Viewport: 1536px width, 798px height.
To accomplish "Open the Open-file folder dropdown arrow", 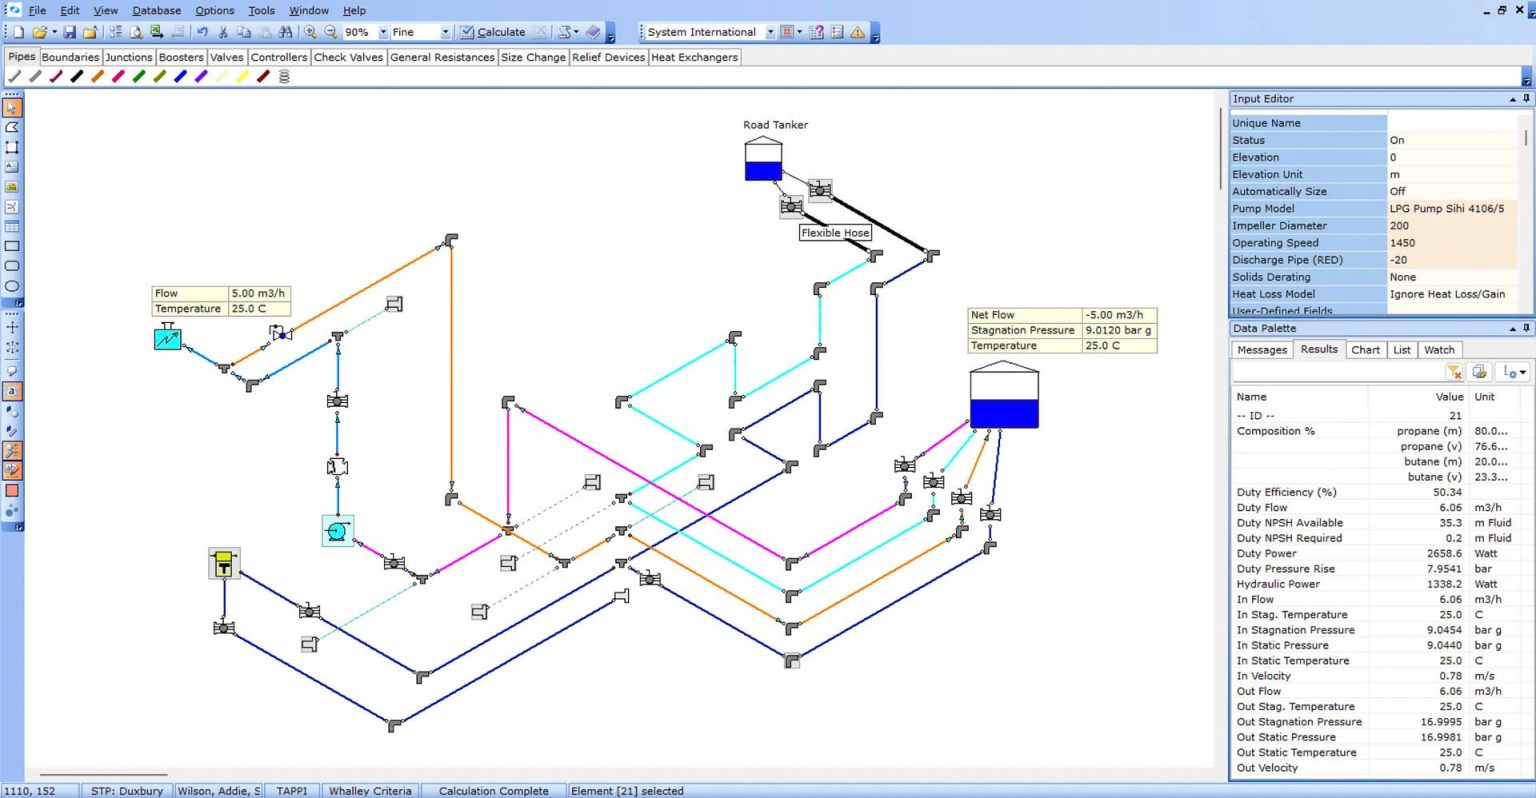I will tap(54, 33).
